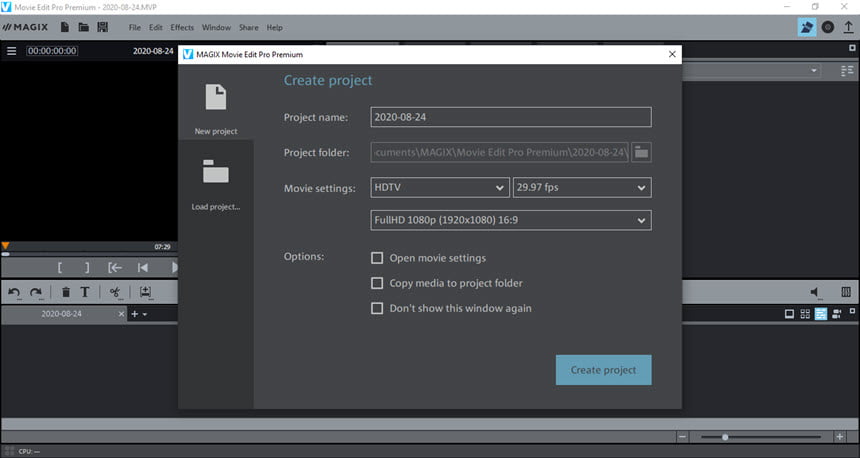Open the Effects menu
Viewport: 860px width, 458px height.
(x=182, y=27)
